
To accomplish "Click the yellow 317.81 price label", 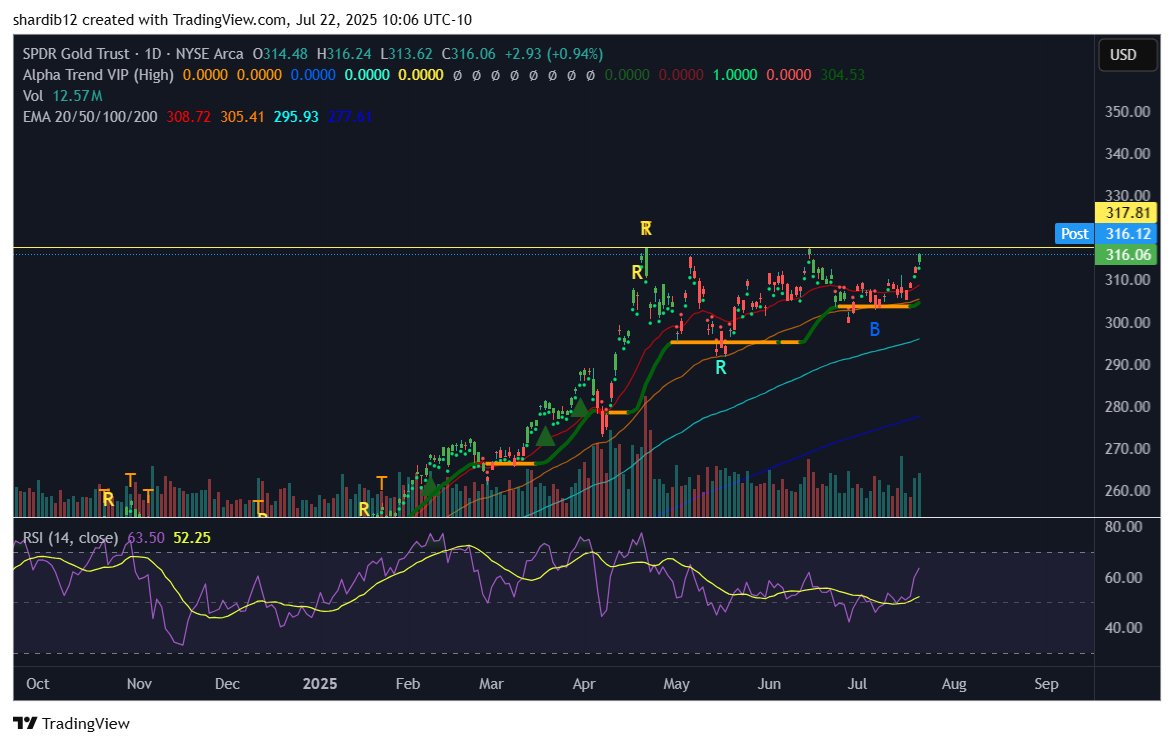I will point(1128,213).
